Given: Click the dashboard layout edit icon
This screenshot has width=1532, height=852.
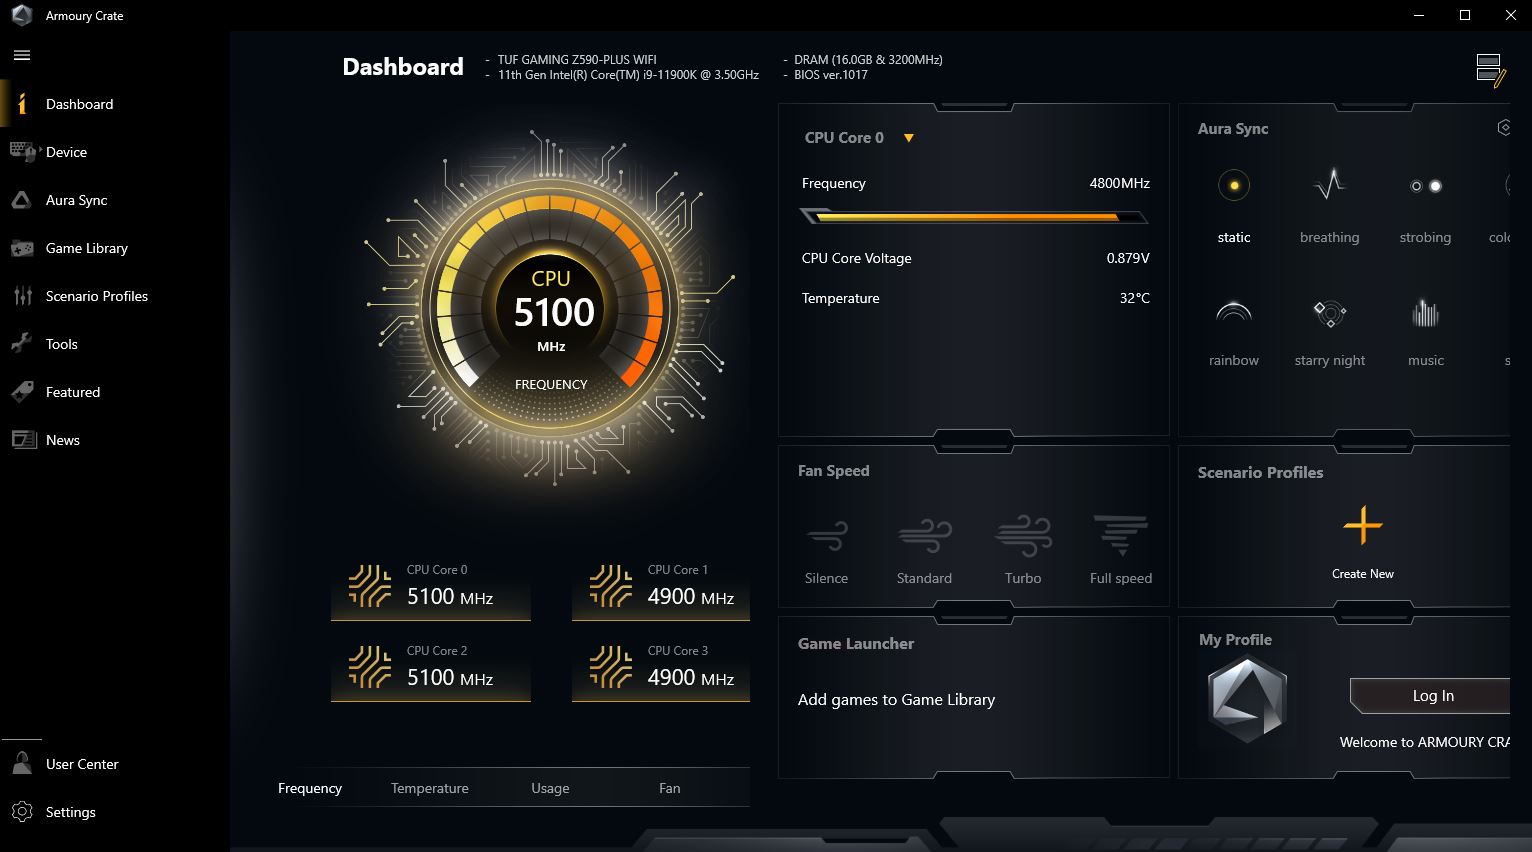Looking at the screenshot, I should pos(1490,70).
